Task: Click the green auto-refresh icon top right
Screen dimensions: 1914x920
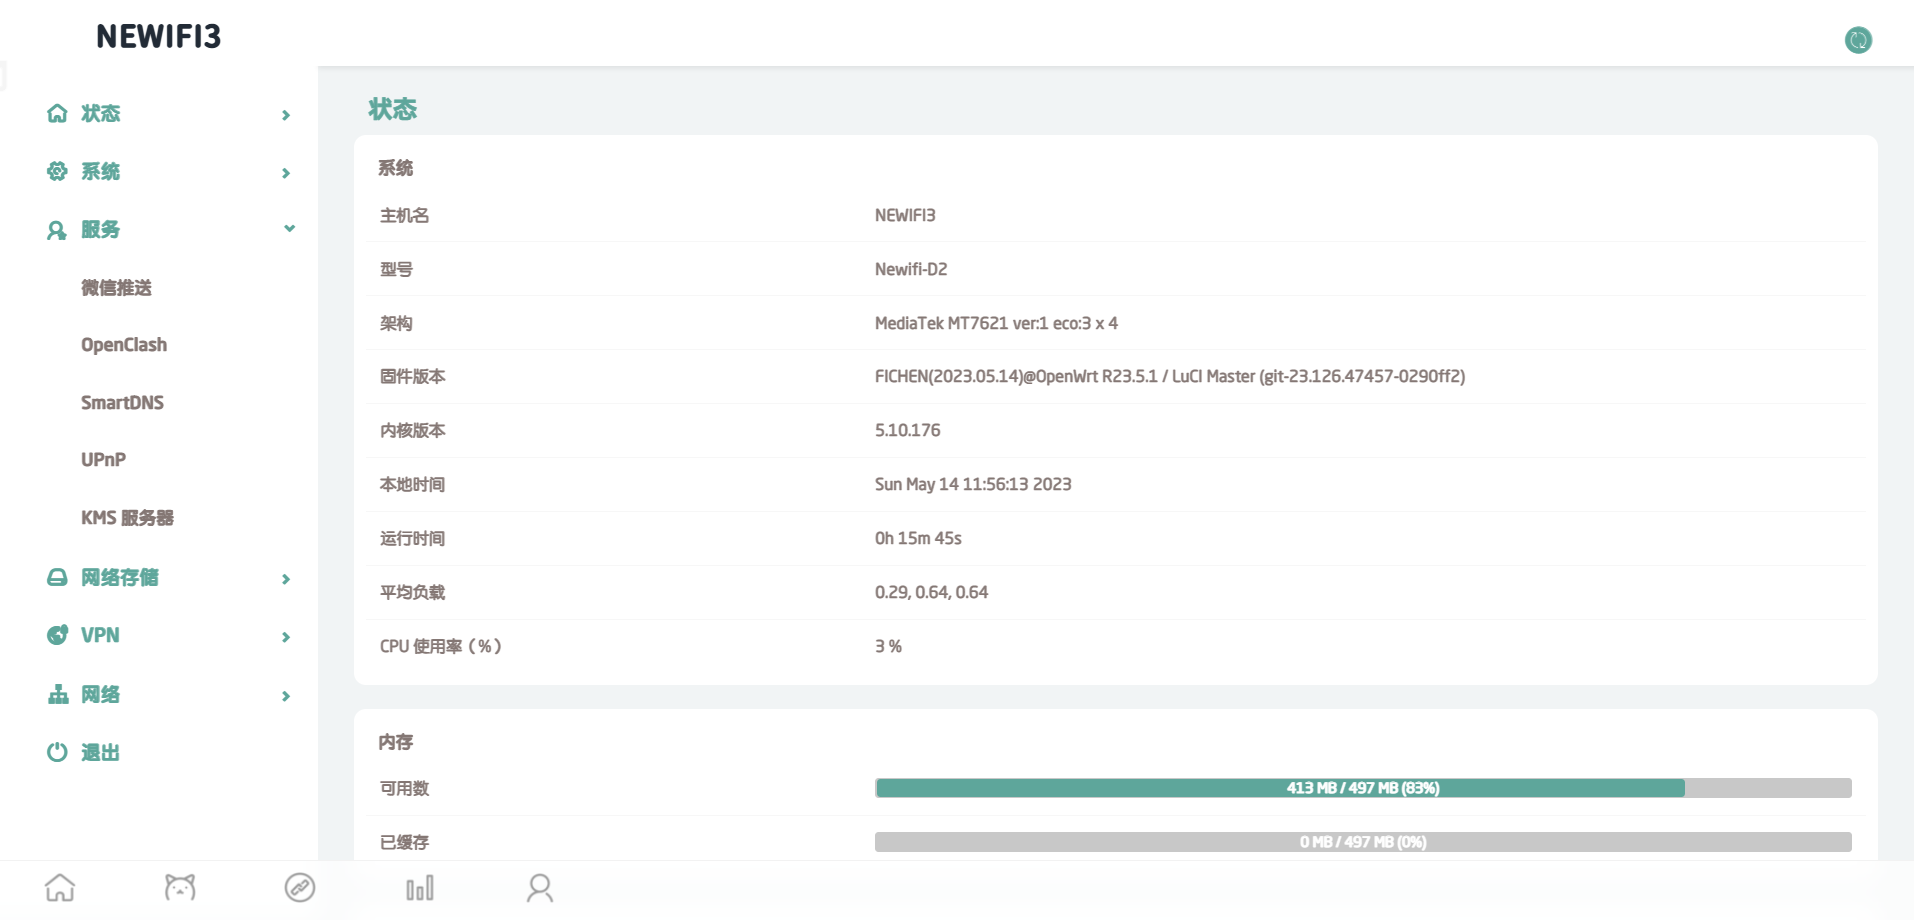Action: pyautogui.click(x=1858, y=40)
